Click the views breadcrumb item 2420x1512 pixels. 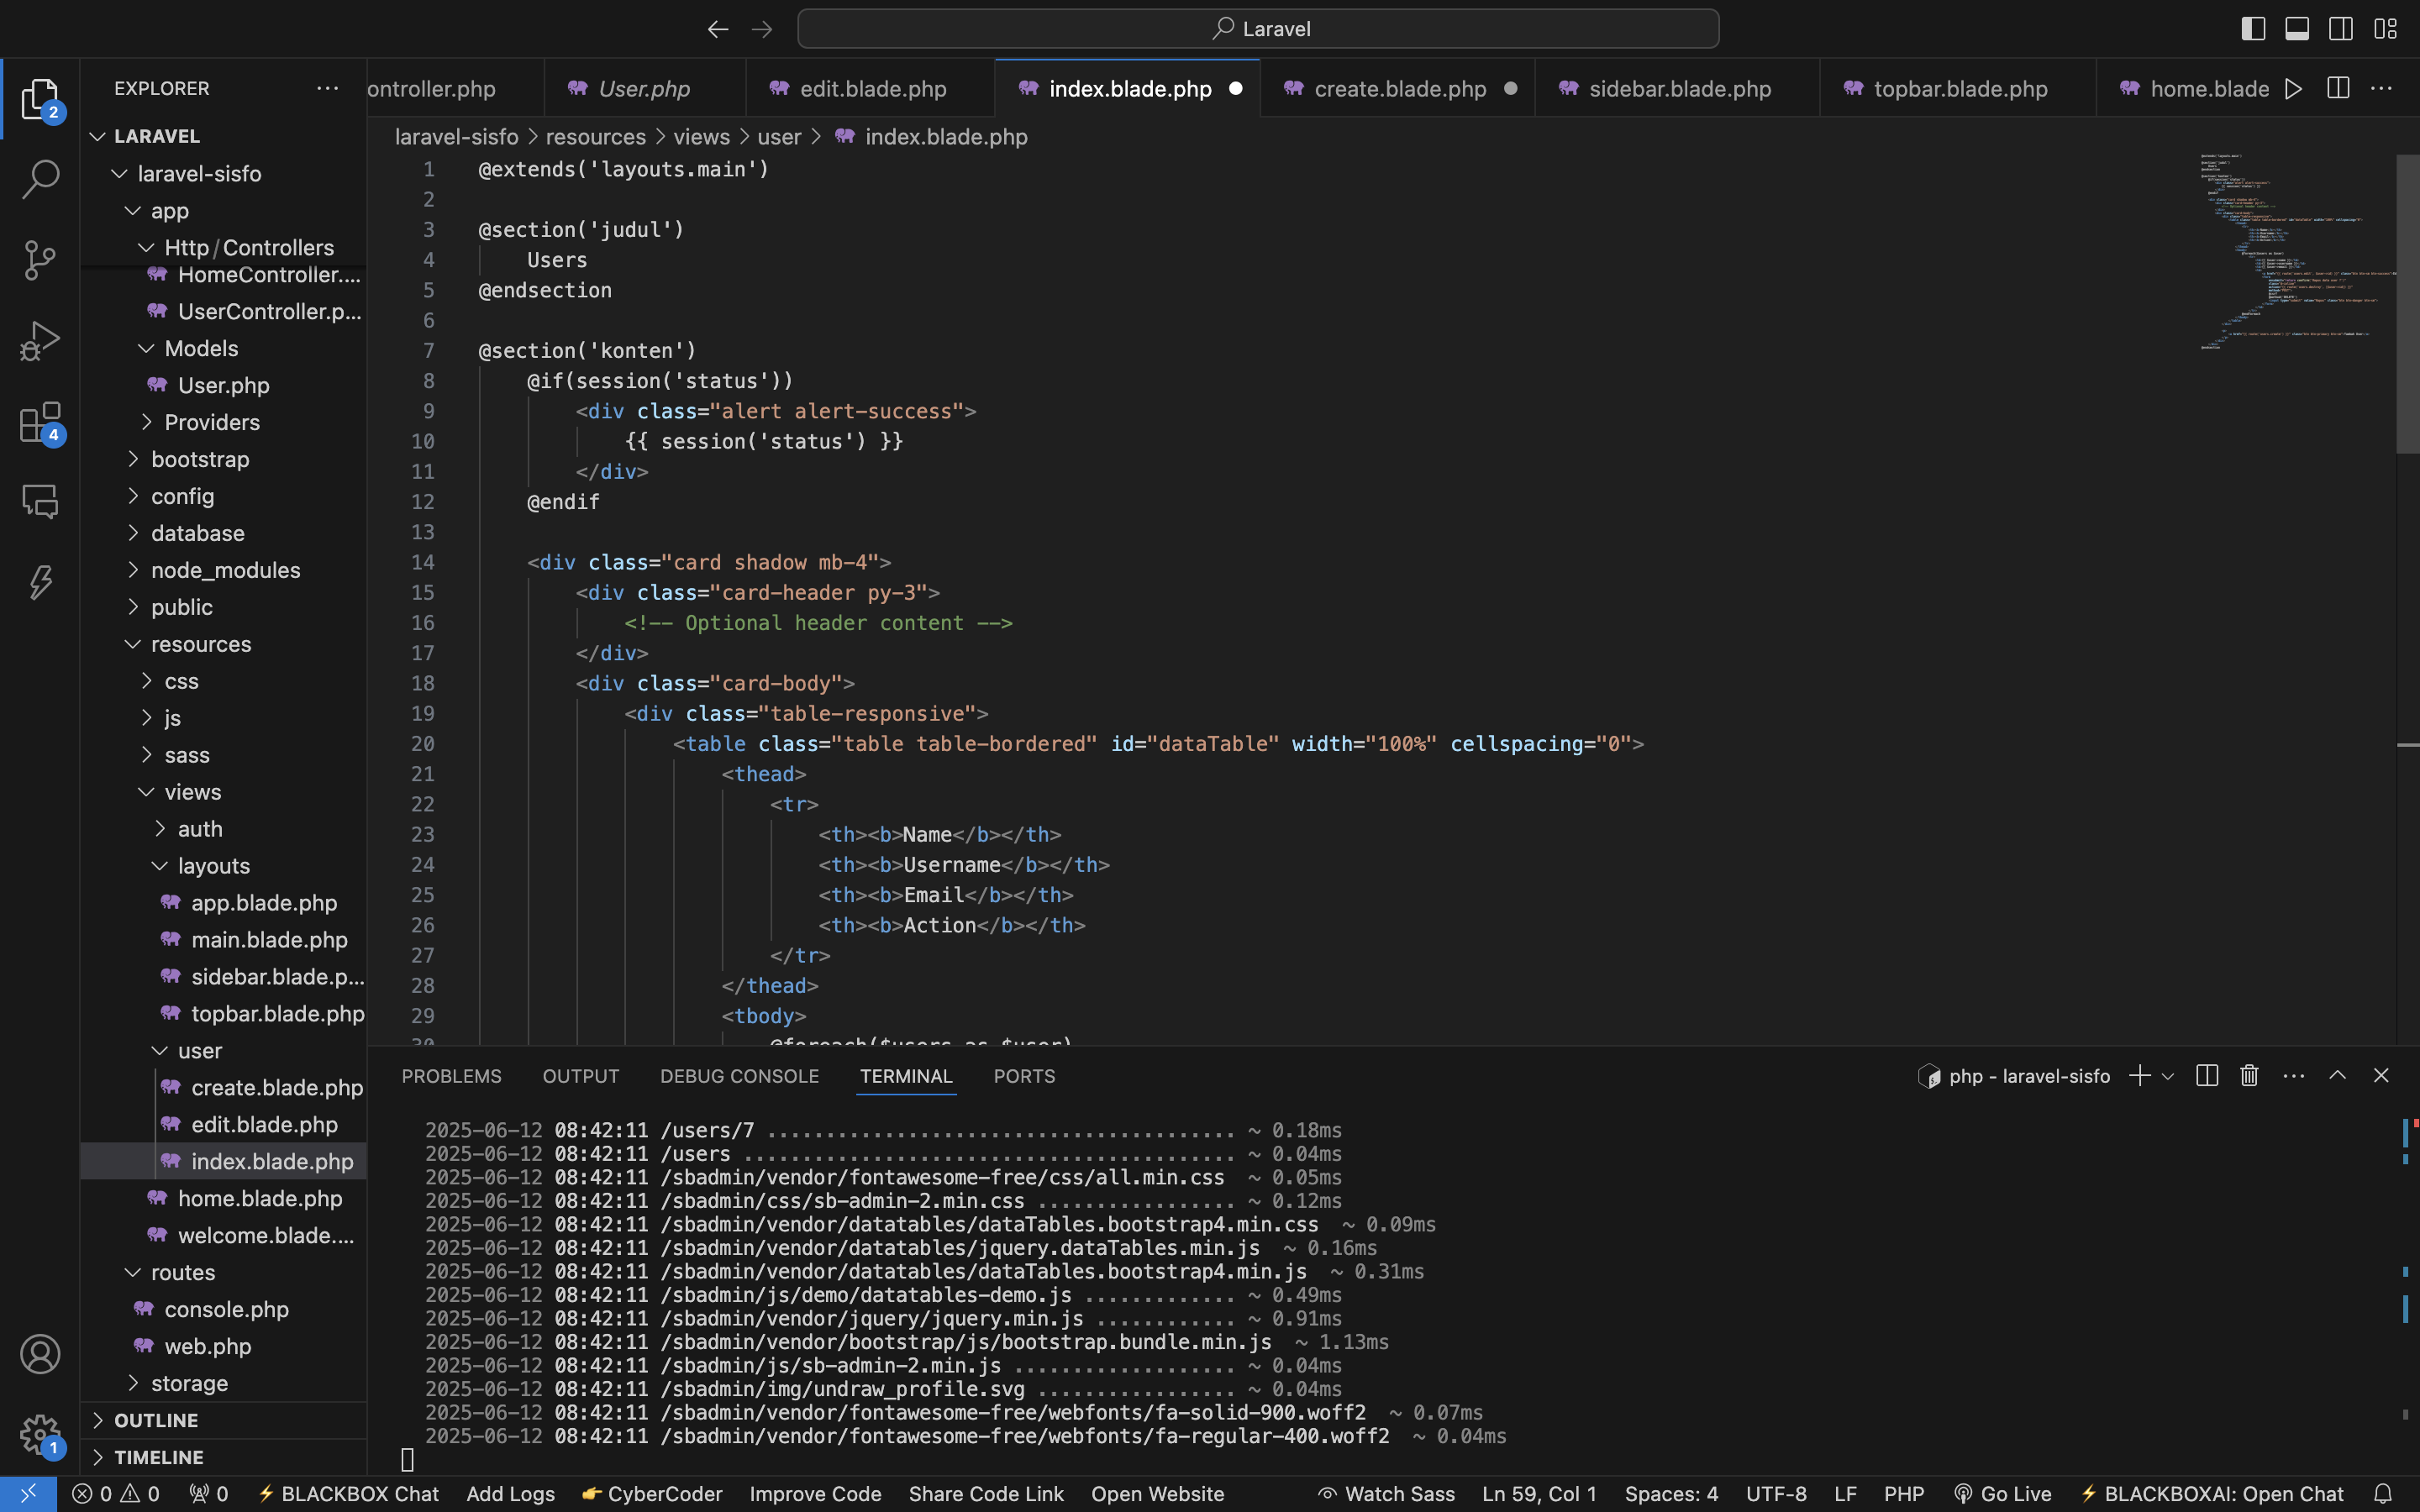700,137
